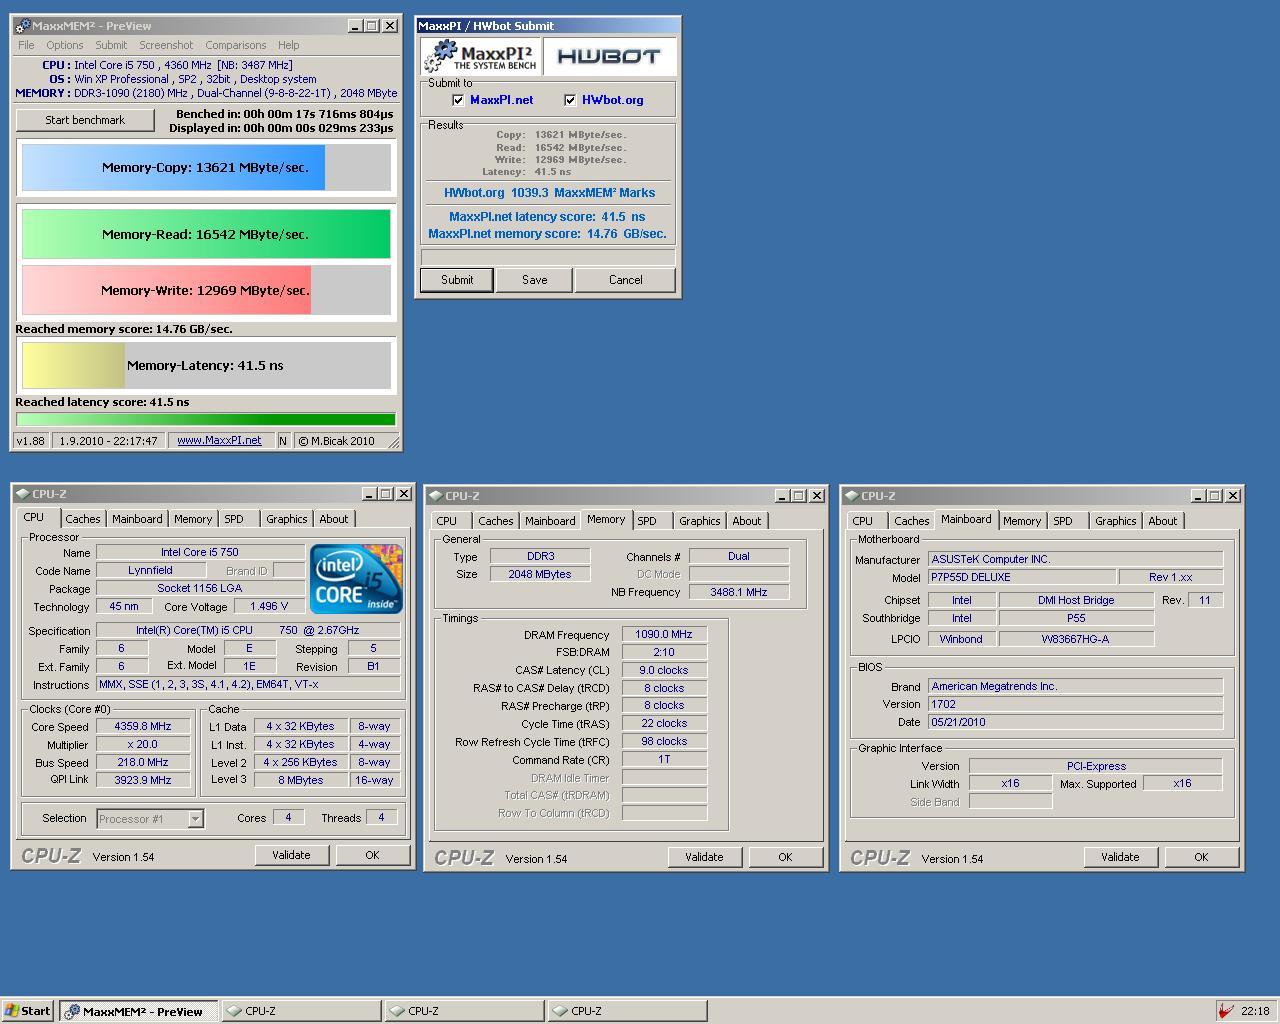Click Start menu Windows flag icon
The height and width of the screenshot is (1024, 1280).
click(11, 1011)
